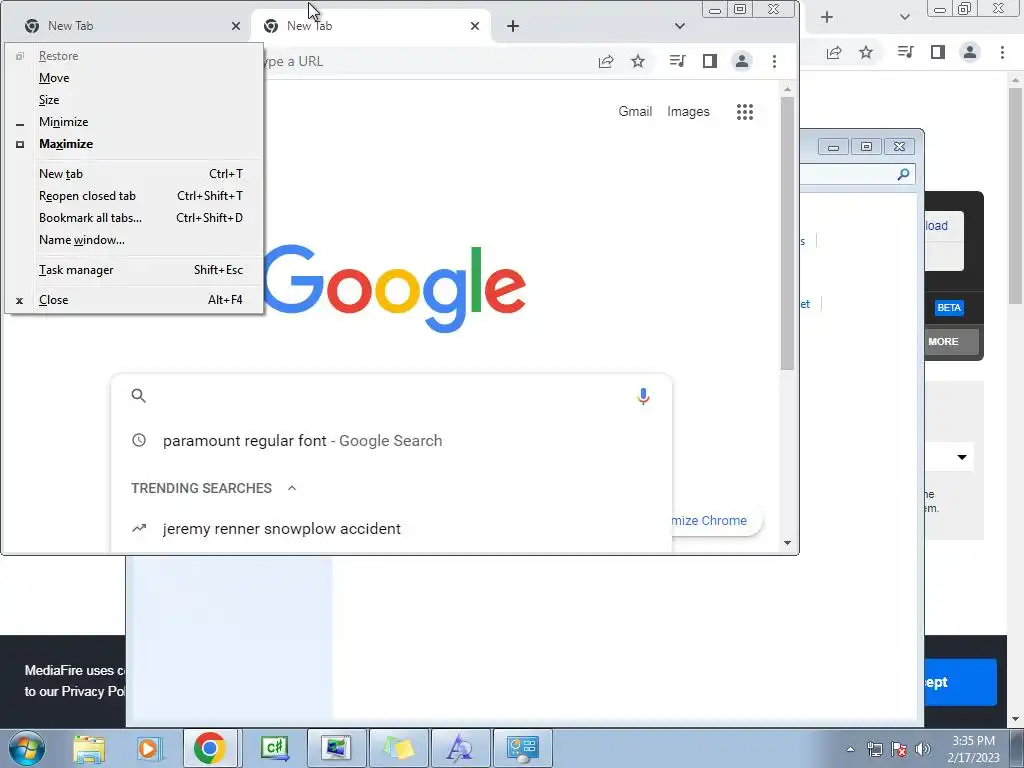Click the front Chrome vertical scrollbar thumb
The height and width of the screenshot is (768, 1024).
(x=788, y=233)
